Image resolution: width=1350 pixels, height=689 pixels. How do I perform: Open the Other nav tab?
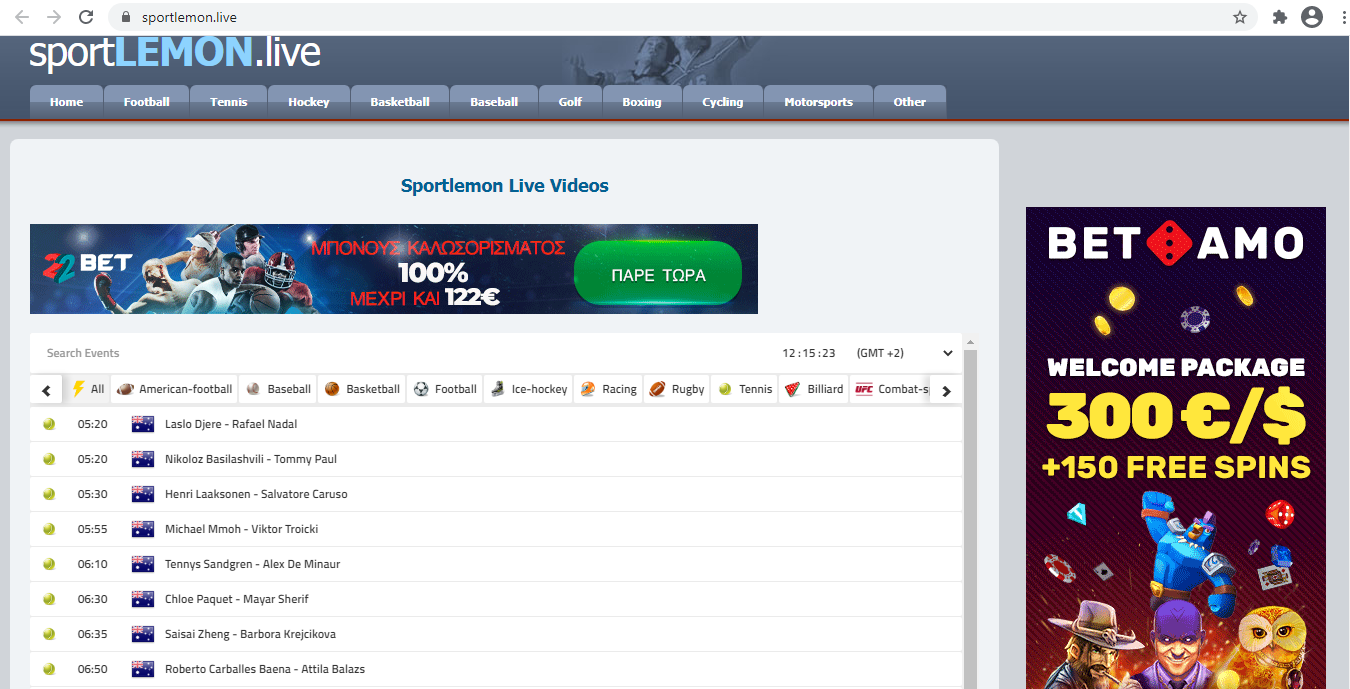pos(909,102)
